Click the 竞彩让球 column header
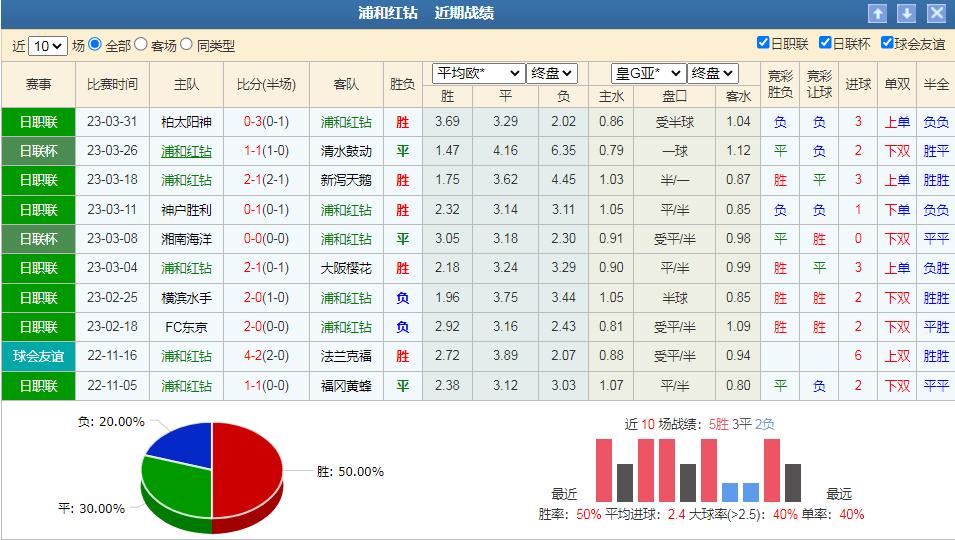The image size is (955, 540). (819, 85)
